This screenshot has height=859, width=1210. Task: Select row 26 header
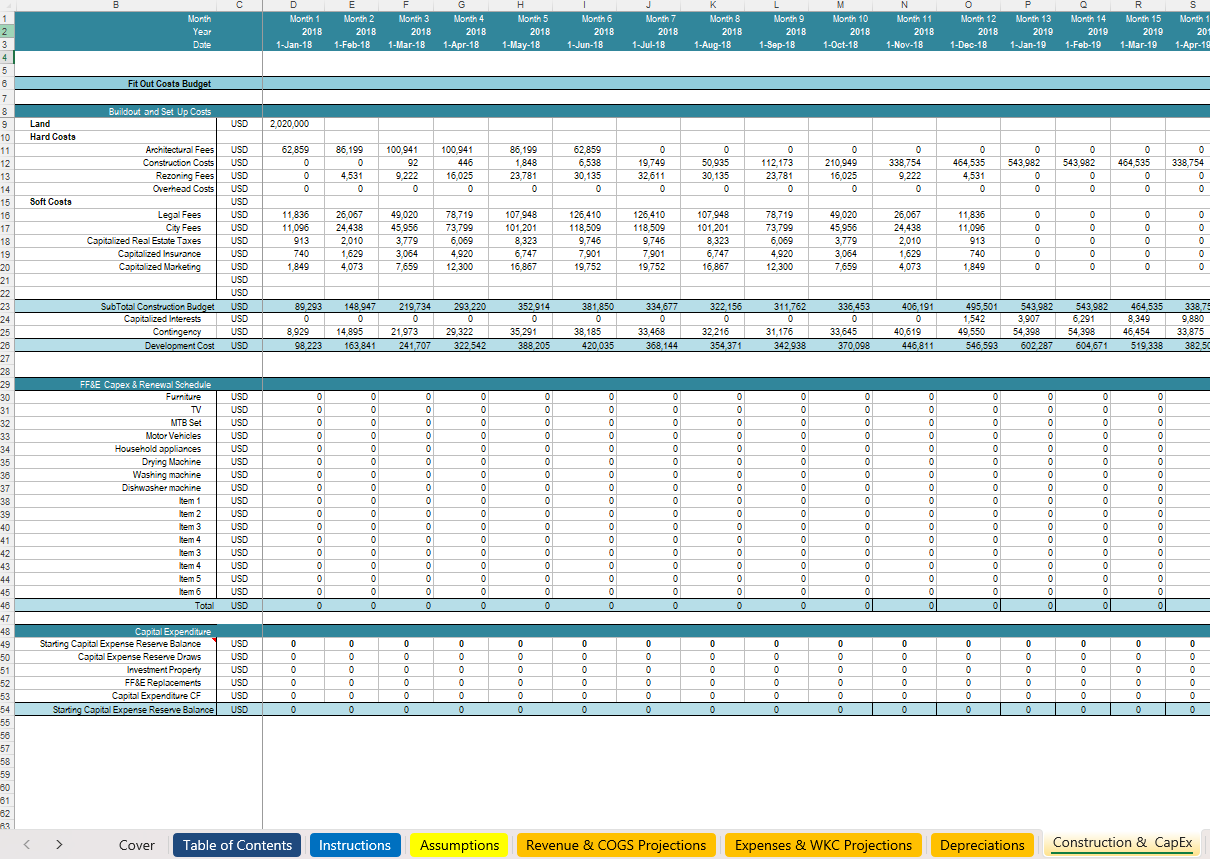4,345
